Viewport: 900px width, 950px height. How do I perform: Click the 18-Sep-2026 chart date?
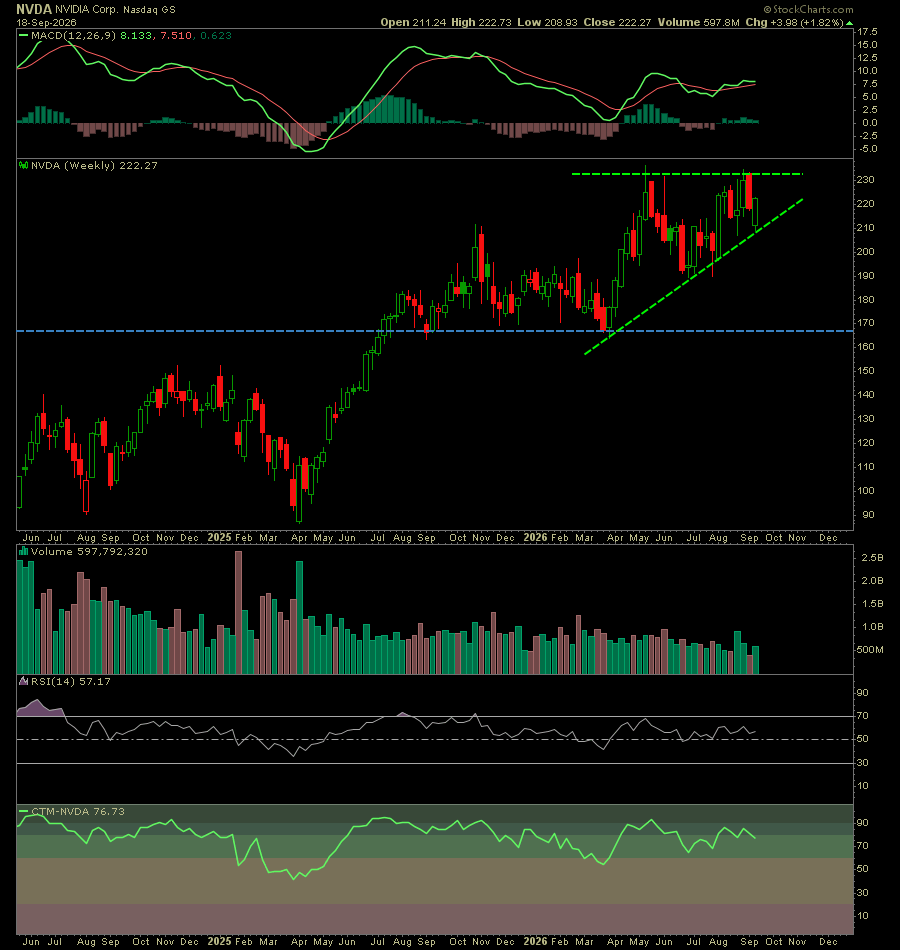click(x=47, y=22)
